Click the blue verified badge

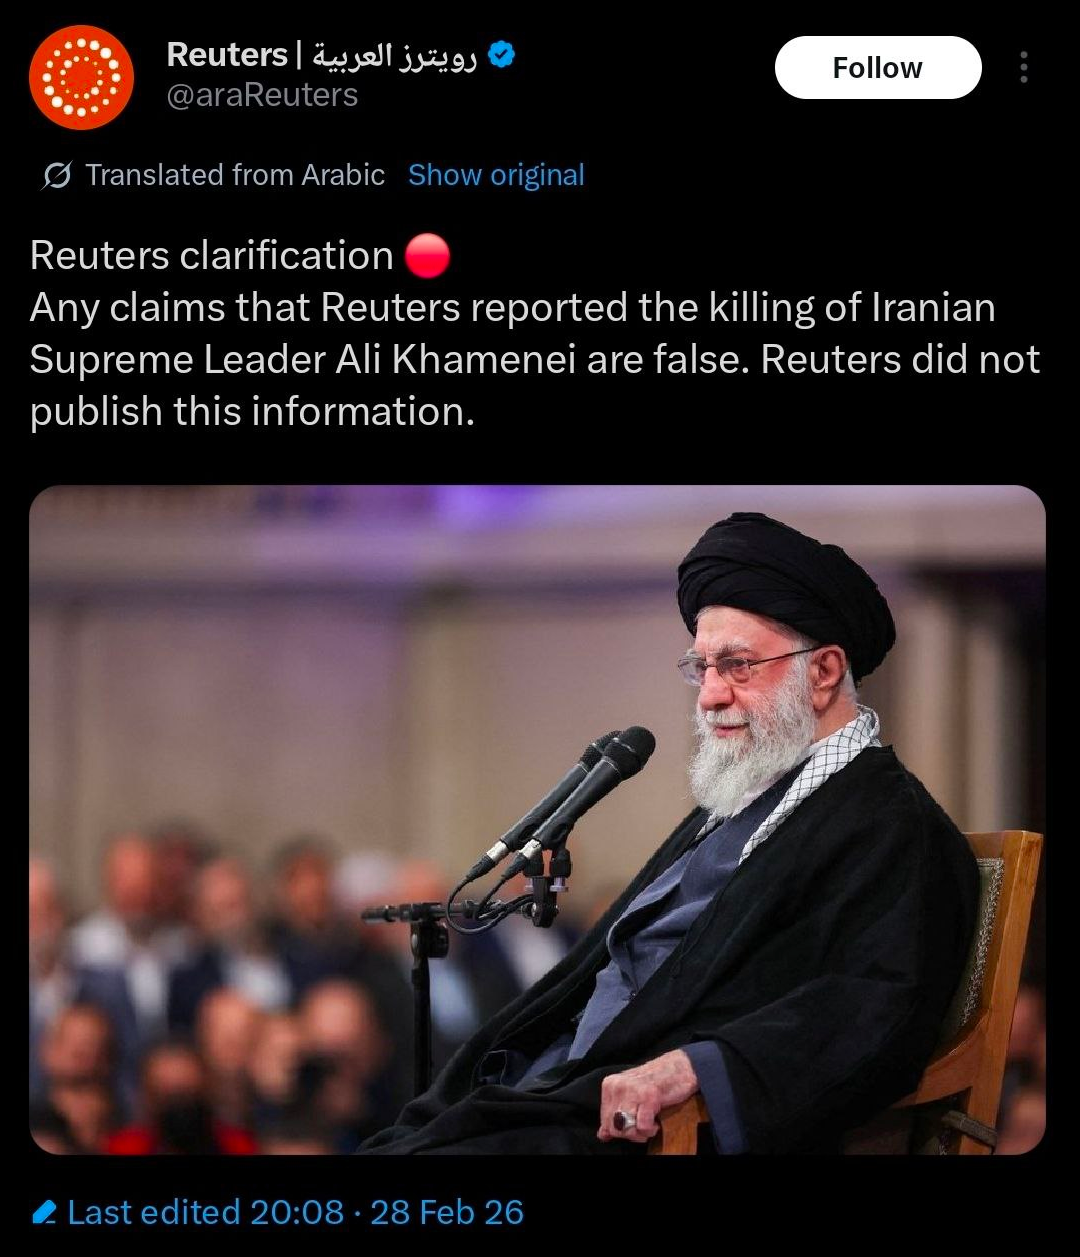tap(501, 55)
